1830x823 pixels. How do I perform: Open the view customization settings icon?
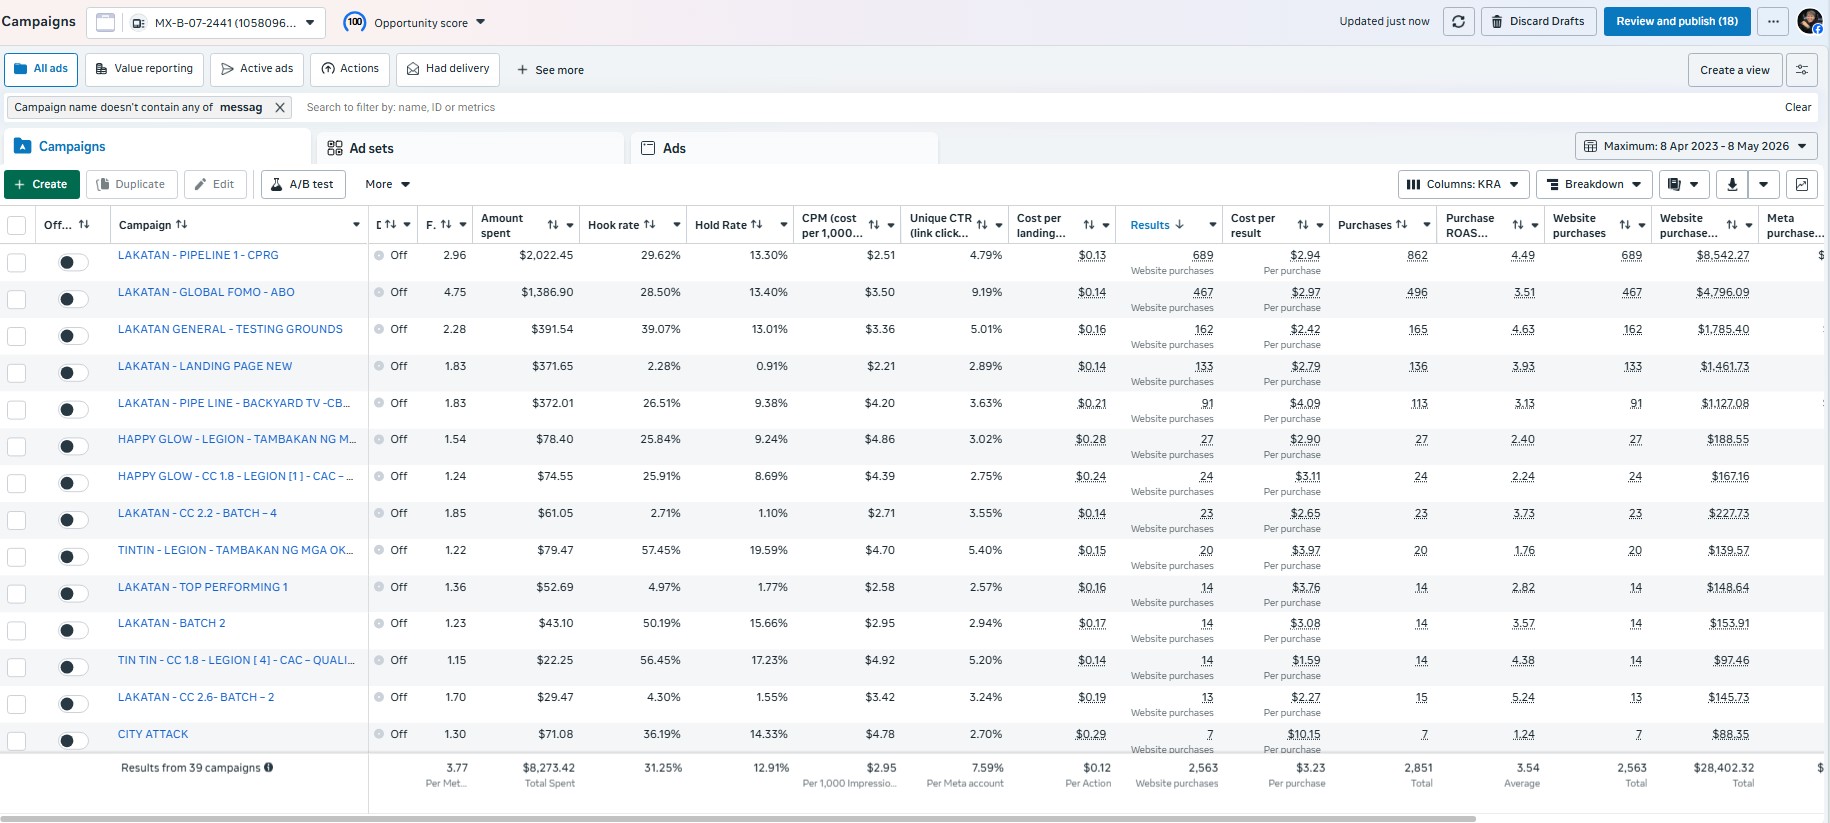[1801, 70]
